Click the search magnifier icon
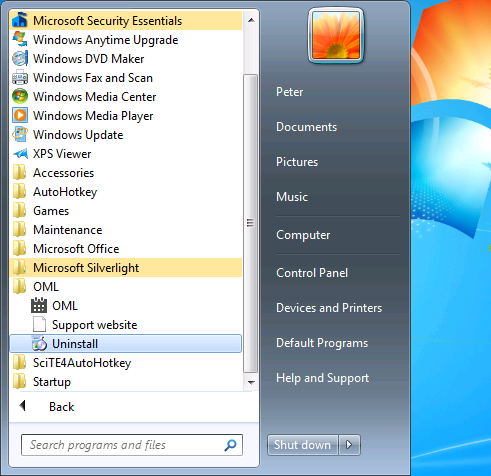 tap(230, 445)
